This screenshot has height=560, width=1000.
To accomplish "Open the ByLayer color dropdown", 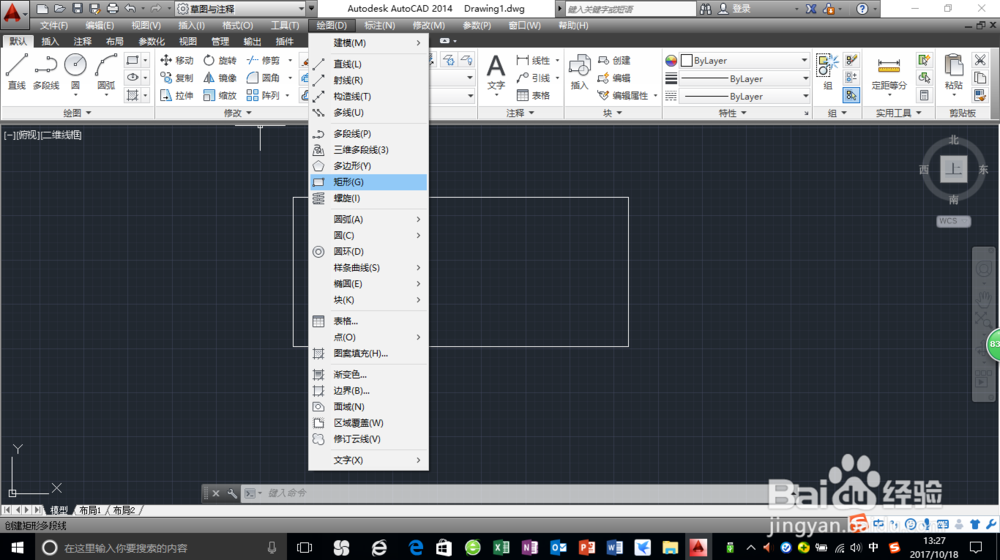I will pyautogui.click(x=744, y=60).
